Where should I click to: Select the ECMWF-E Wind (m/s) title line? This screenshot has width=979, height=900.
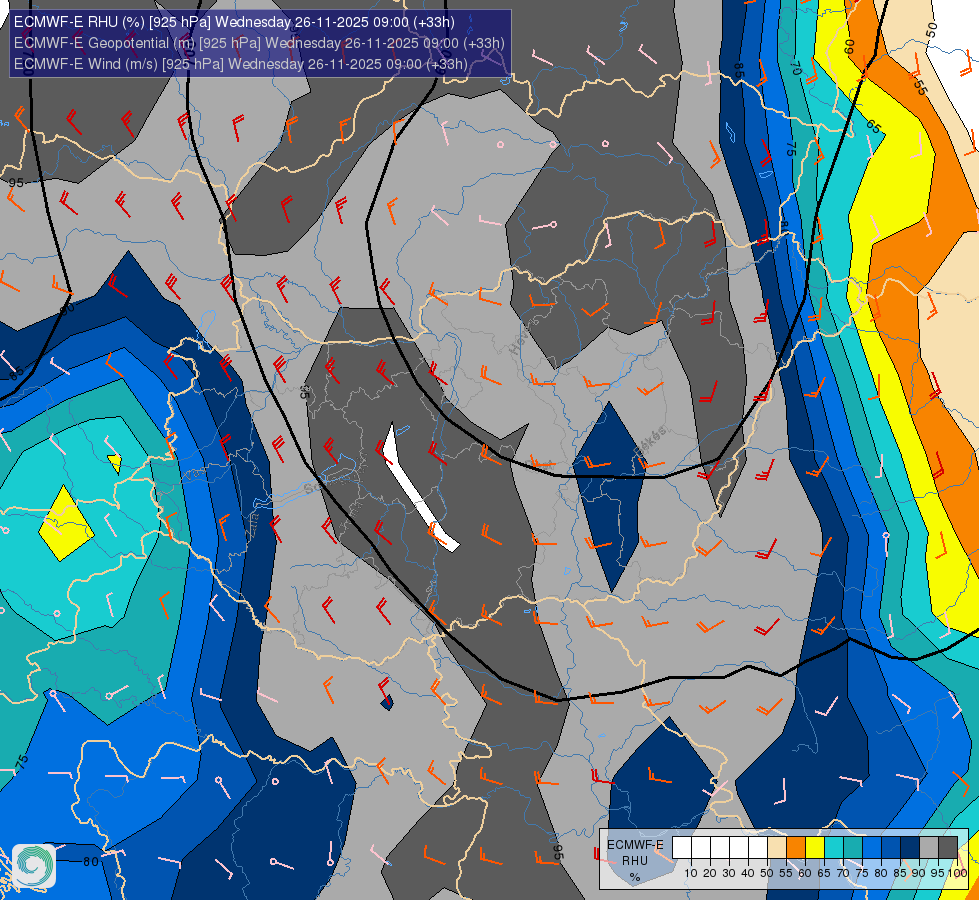240,64
